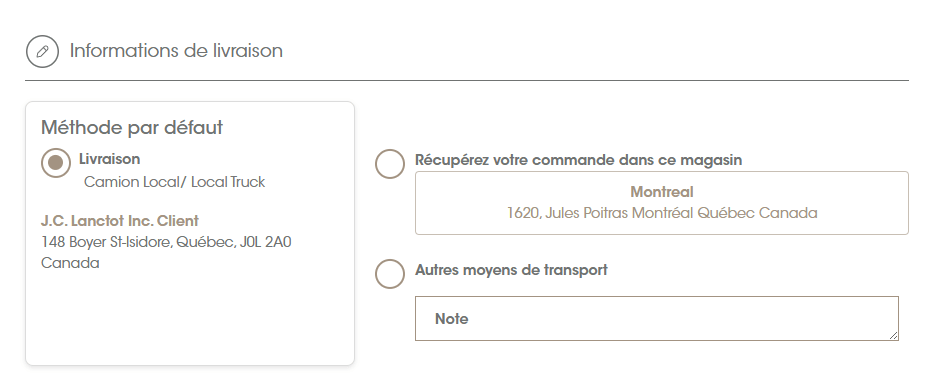
Task: Click into the Note text field
Action: [656, 318]
